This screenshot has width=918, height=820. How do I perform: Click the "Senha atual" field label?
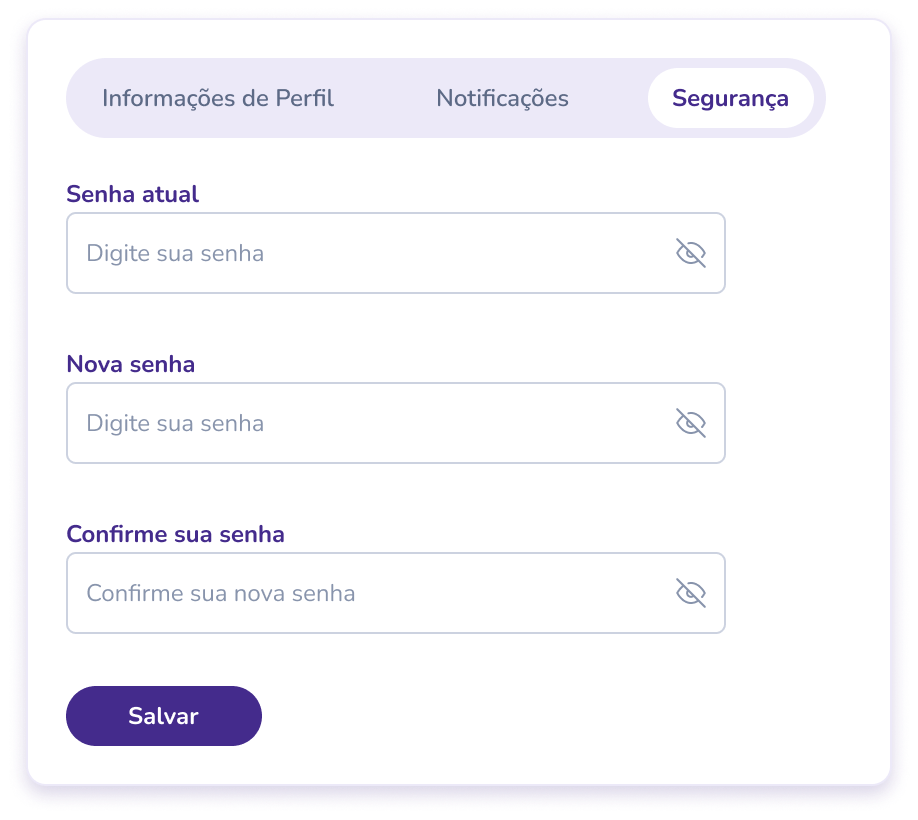click(133, 194)
